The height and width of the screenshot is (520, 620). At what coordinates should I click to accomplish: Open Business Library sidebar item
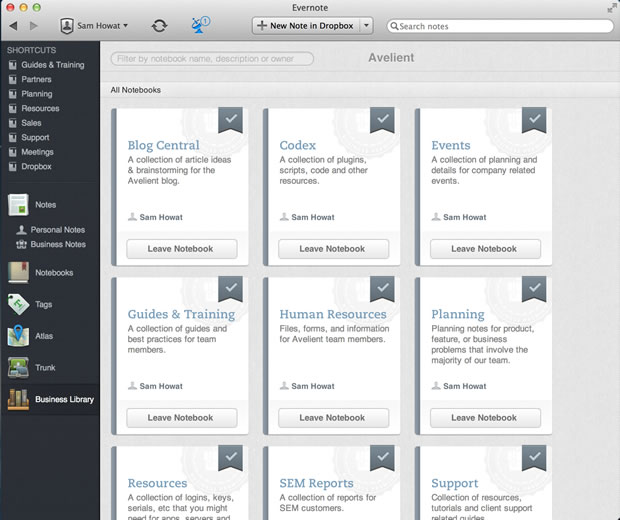point(50,399)
